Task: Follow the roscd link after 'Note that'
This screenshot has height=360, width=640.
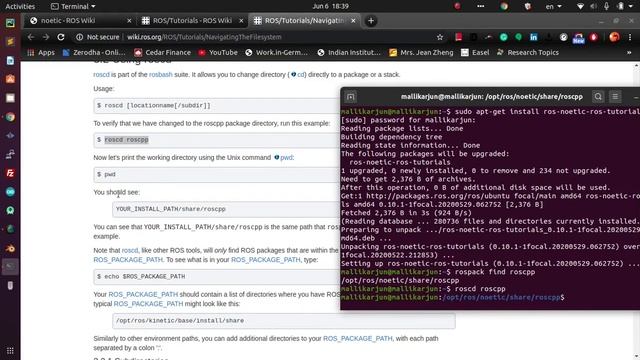Action: pyautogui.click(x=130, y=250)
